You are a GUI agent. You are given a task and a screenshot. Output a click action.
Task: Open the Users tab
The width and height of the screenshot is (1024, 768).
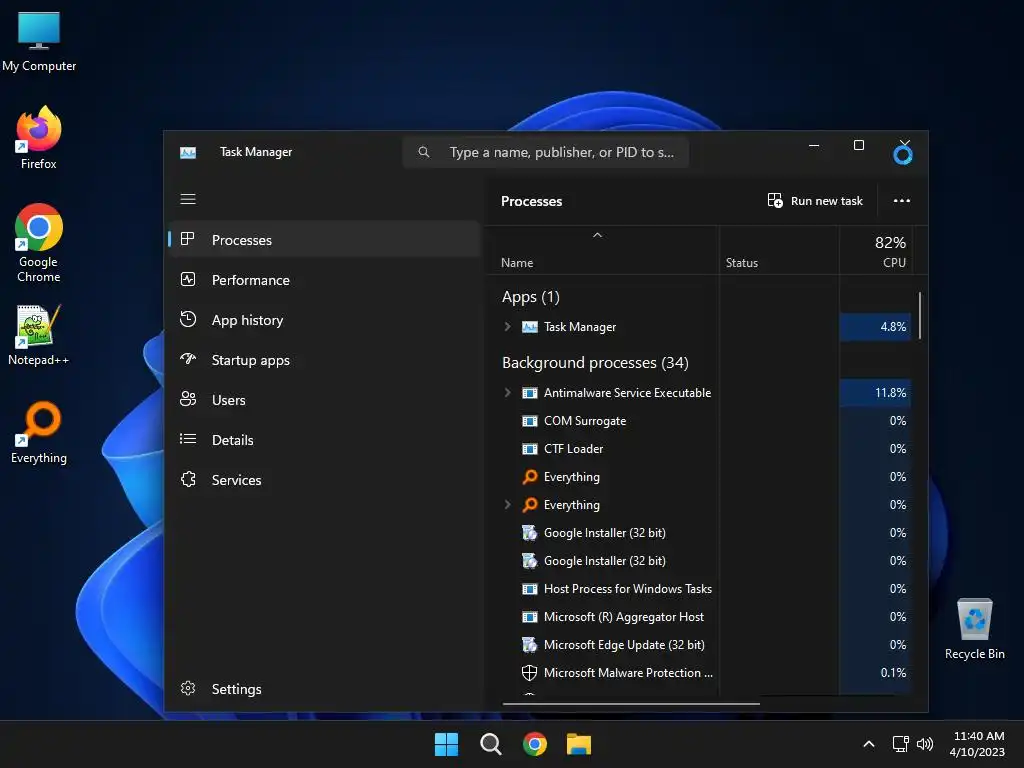click(x=325, y=400)
